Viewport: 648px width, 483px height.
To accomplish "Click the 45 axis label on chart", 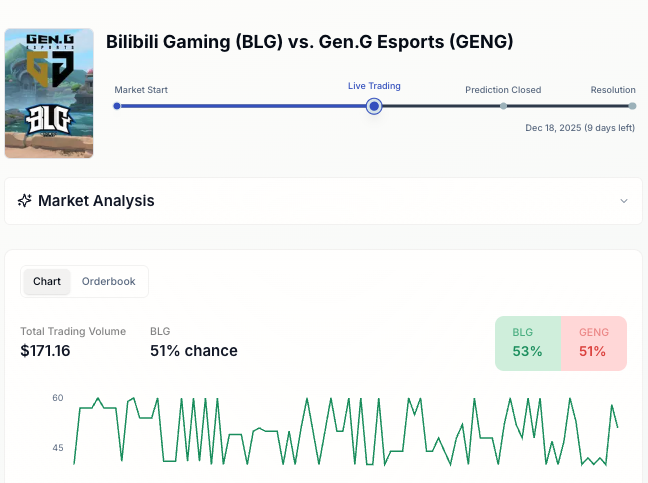I will click(57, 448).
